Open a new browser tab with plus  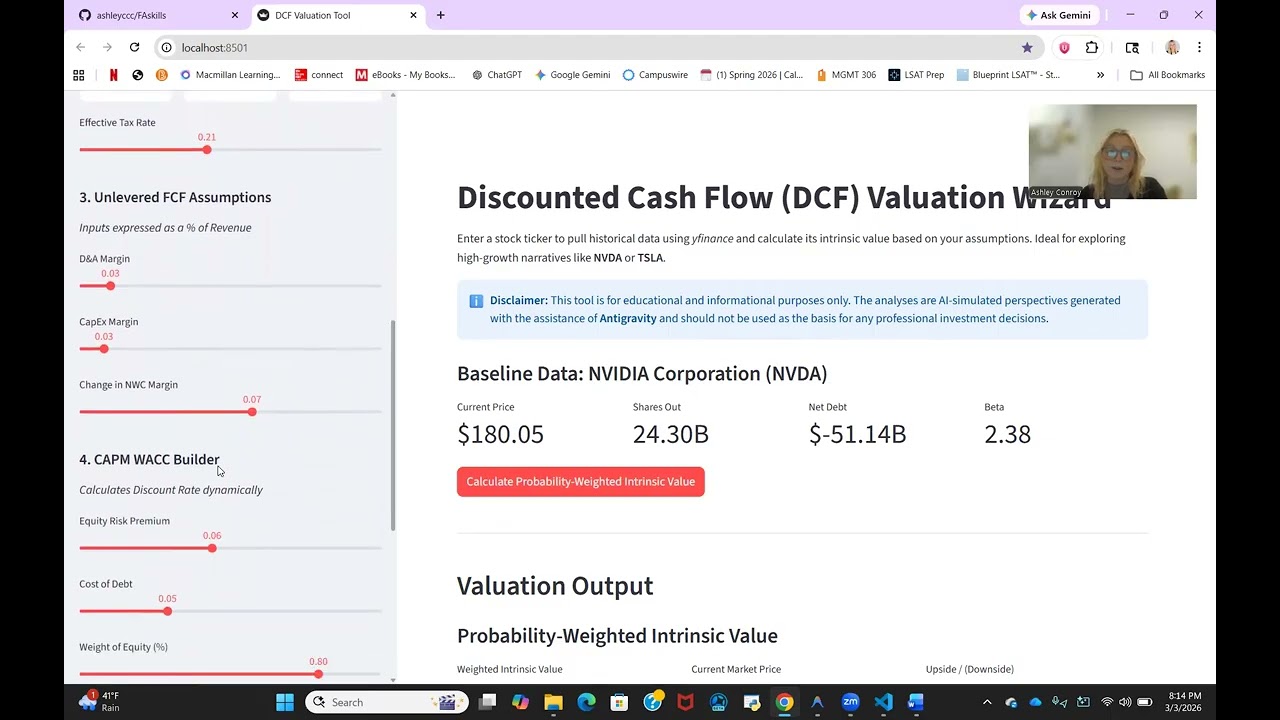click(x=440, y=15)
